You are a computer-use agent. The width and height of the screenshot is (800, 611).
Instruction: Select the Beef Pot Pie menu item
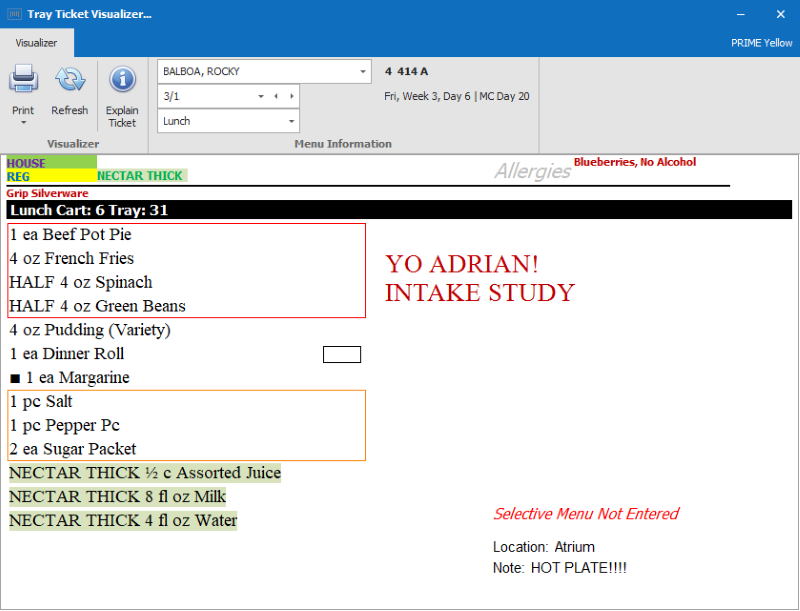click(x=71, y=235)
